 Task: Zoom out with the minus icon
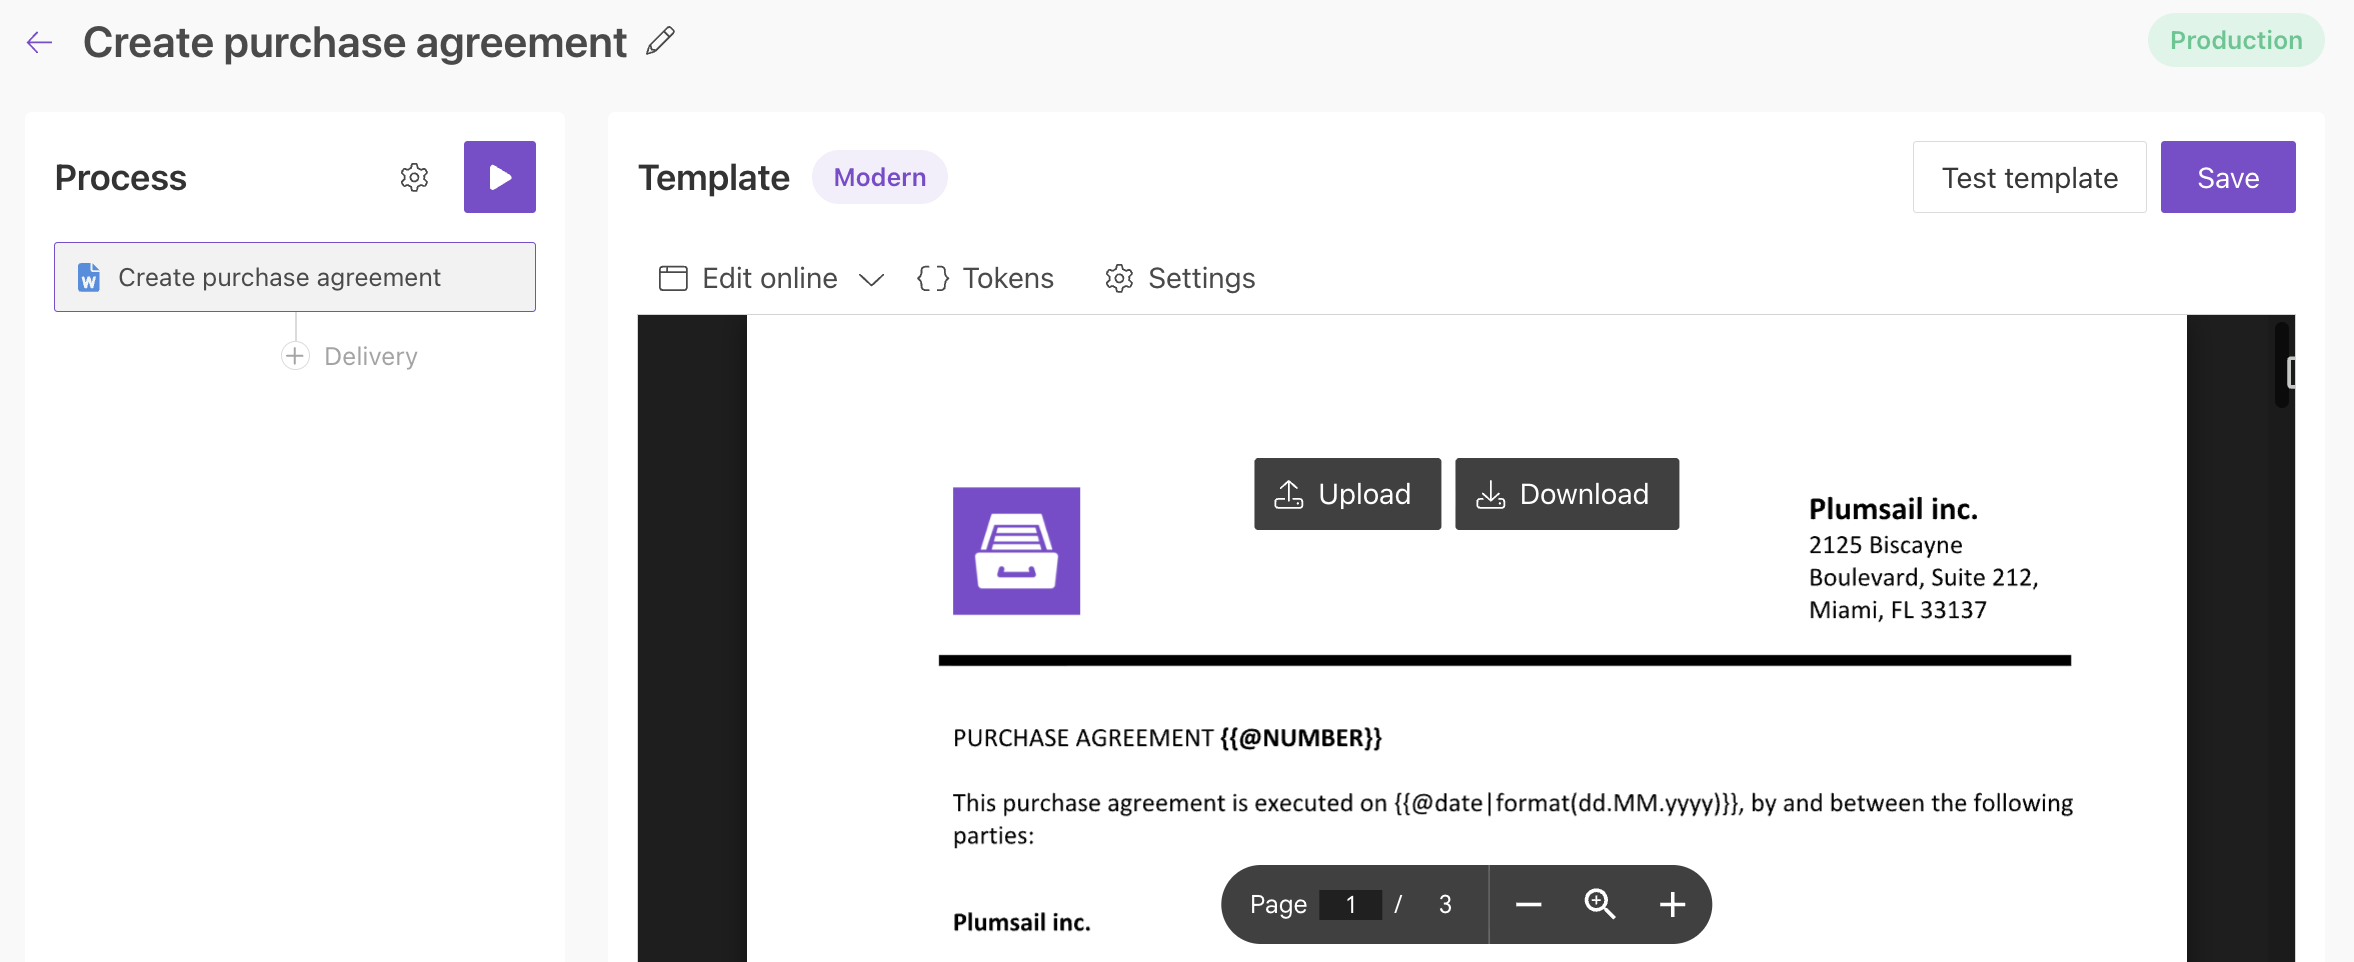click(x=1528, y=905)
